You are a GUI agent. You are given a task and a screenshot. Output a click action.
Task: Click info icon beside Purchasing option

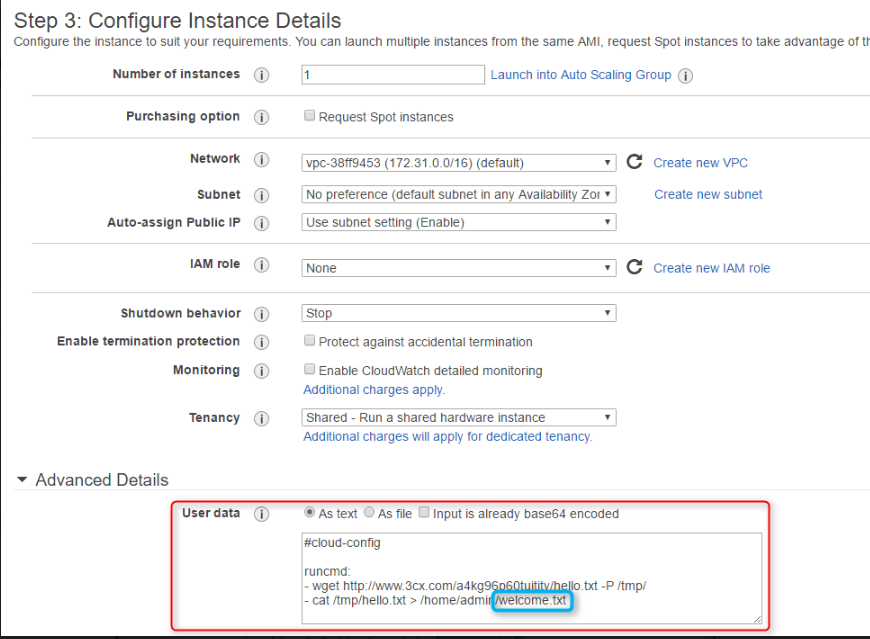click(x=262, y=117)
